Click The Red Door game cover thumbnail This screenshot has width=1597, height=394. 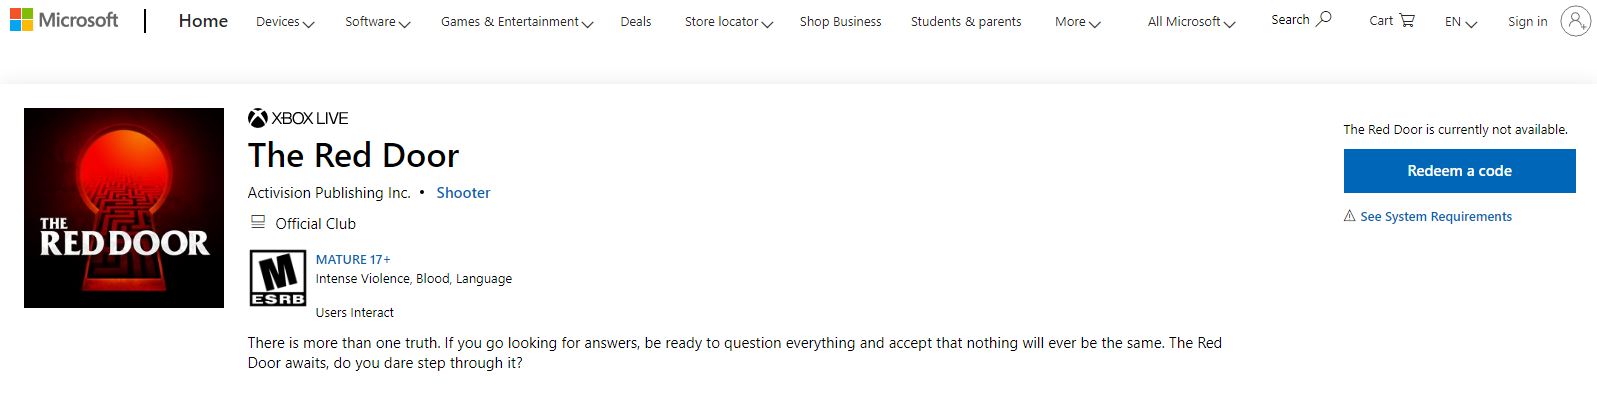tap(124, 208)
